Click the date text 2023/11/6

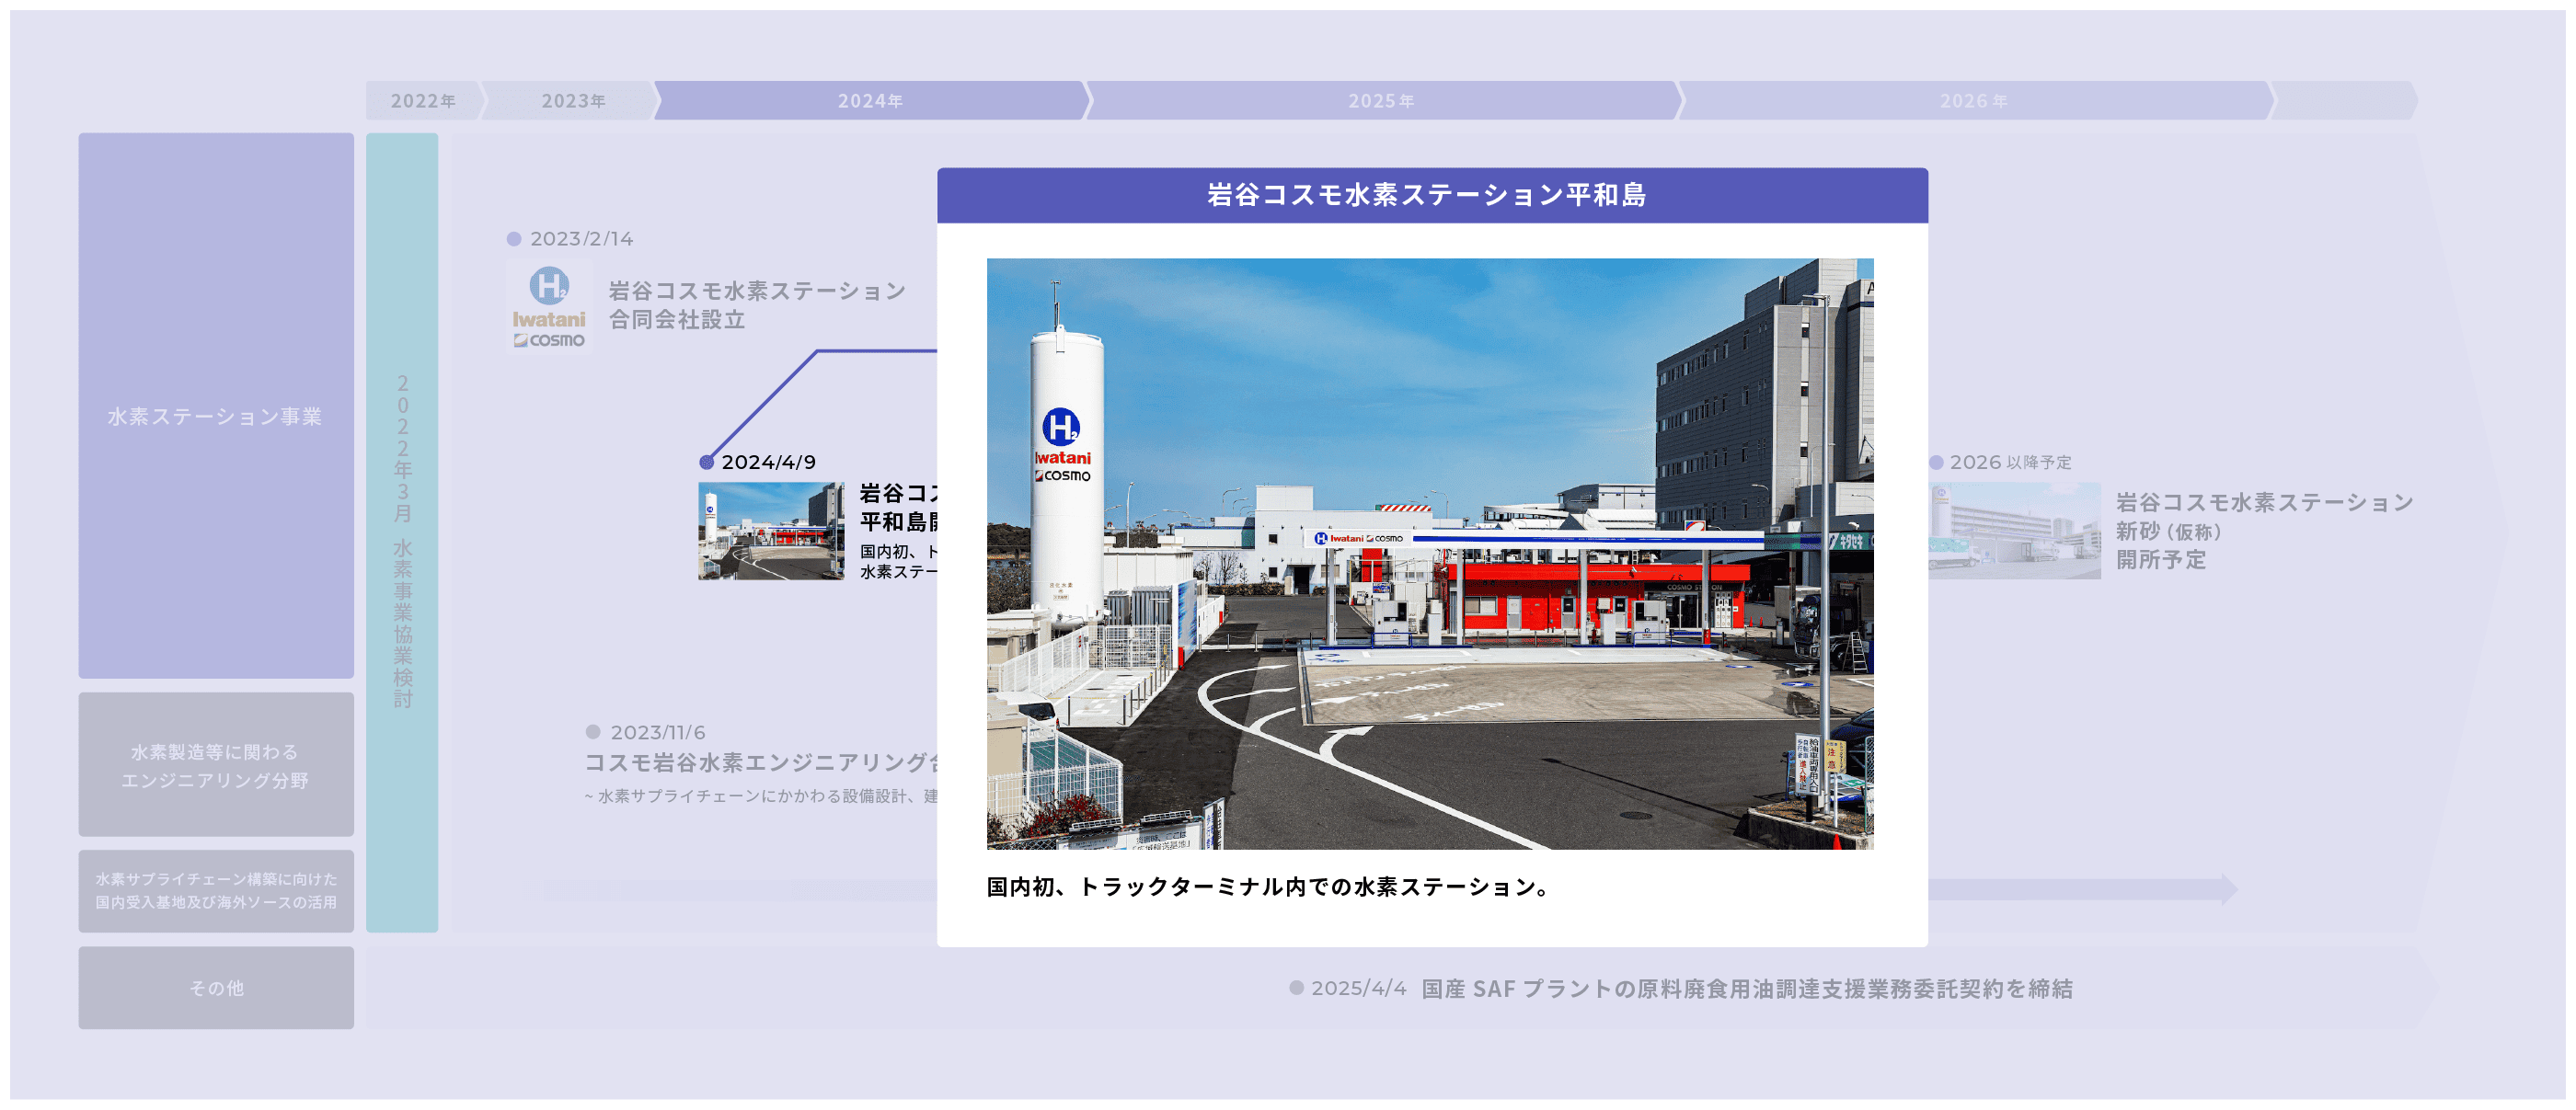pos(658,733)
